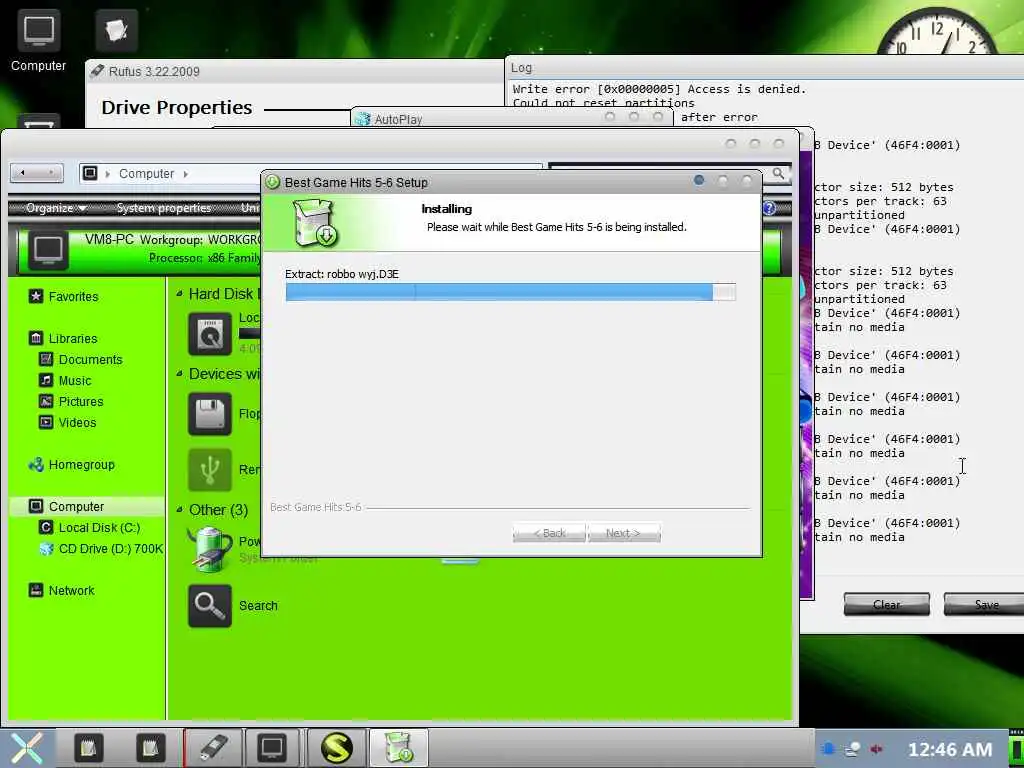Image resolution: width=1024 pixels, height=768 pixels.
Task: Click the Write error line in Log
Action: (x=659, y=89)
